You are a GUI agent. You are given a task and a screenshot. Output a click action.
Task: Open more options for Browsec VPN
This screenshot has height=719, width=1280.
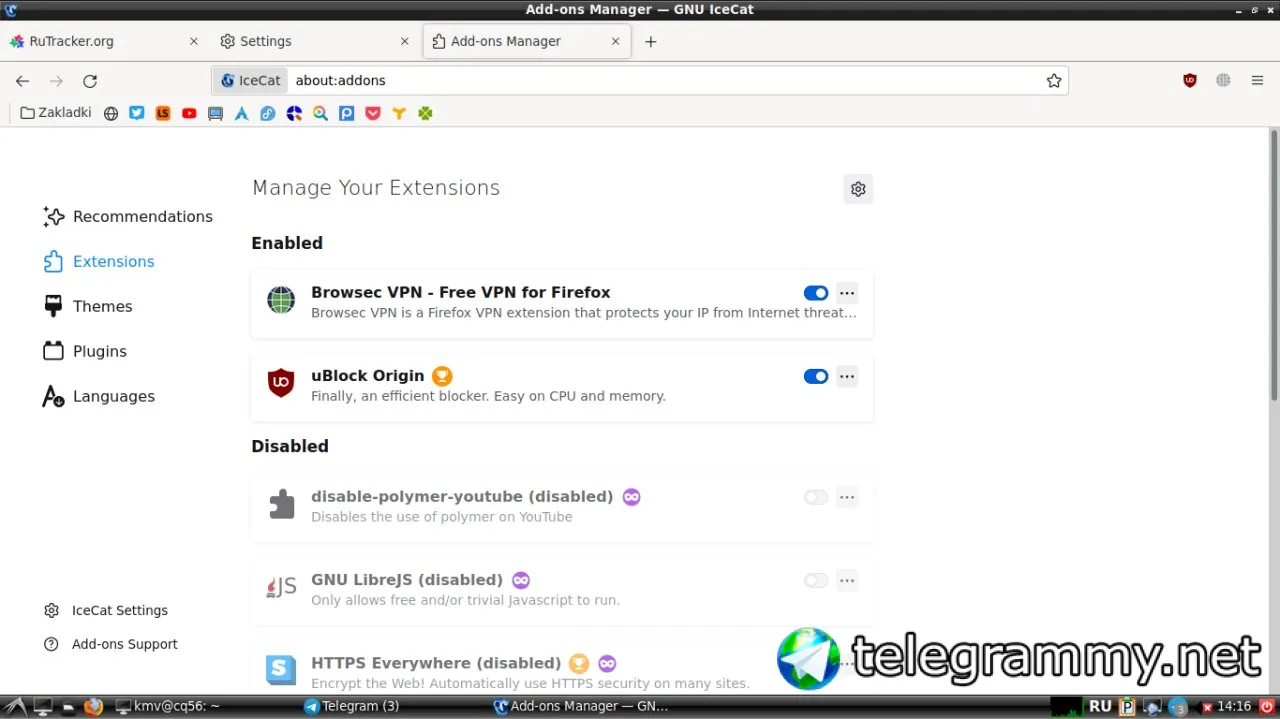click(847, 293)
